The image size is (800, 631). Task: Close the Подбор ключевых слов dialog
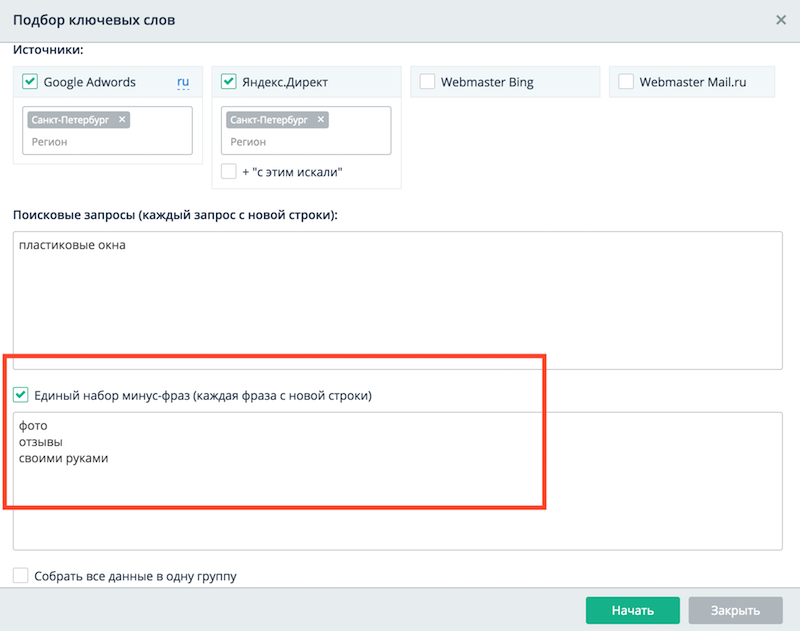781,19
